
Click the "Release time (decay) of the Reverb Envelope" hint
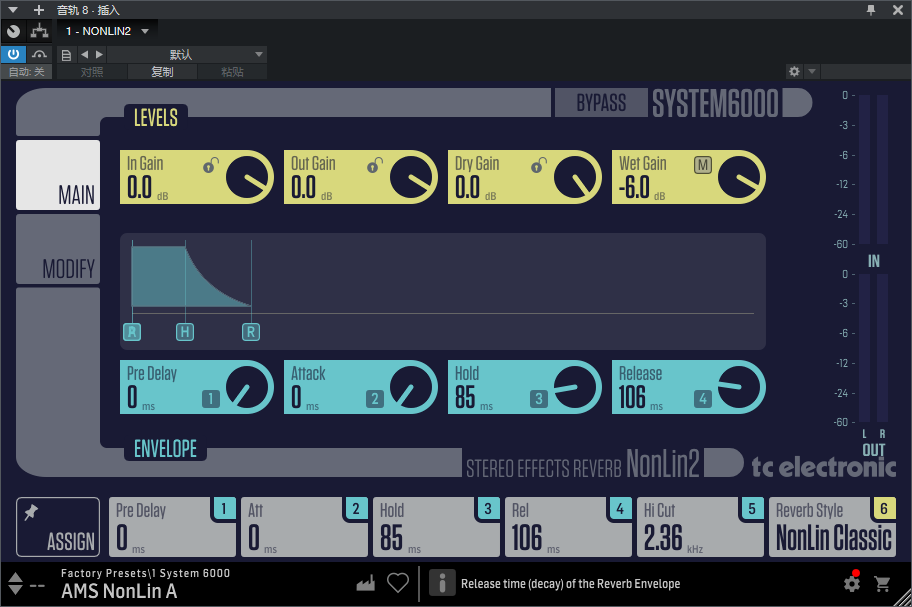pos(571,584)
